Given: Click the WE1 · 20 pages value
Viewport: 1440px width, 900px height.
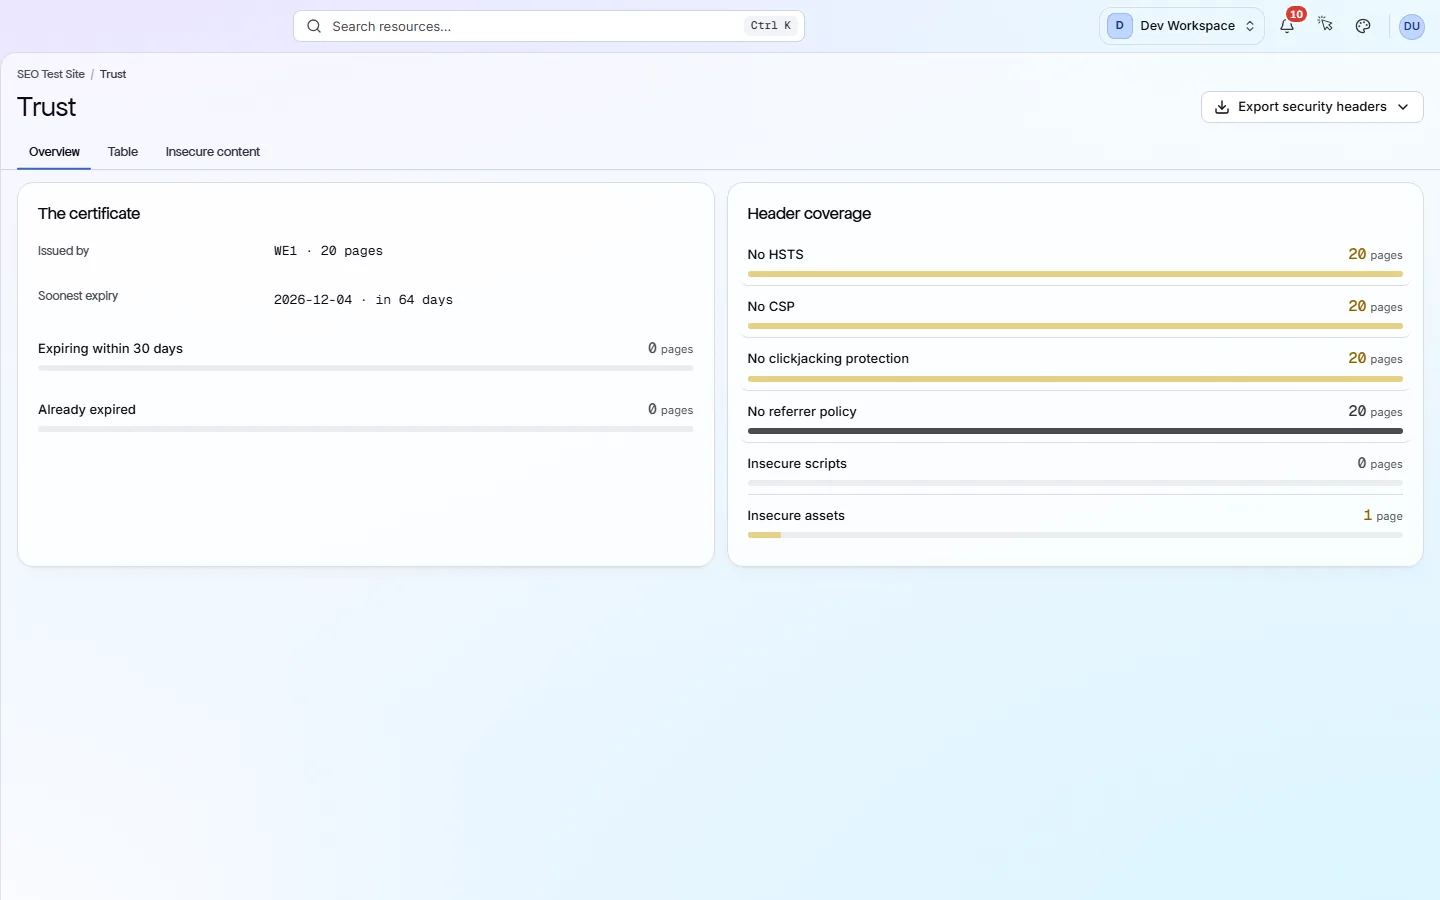Looking at the screenshot, I should 328,251.
